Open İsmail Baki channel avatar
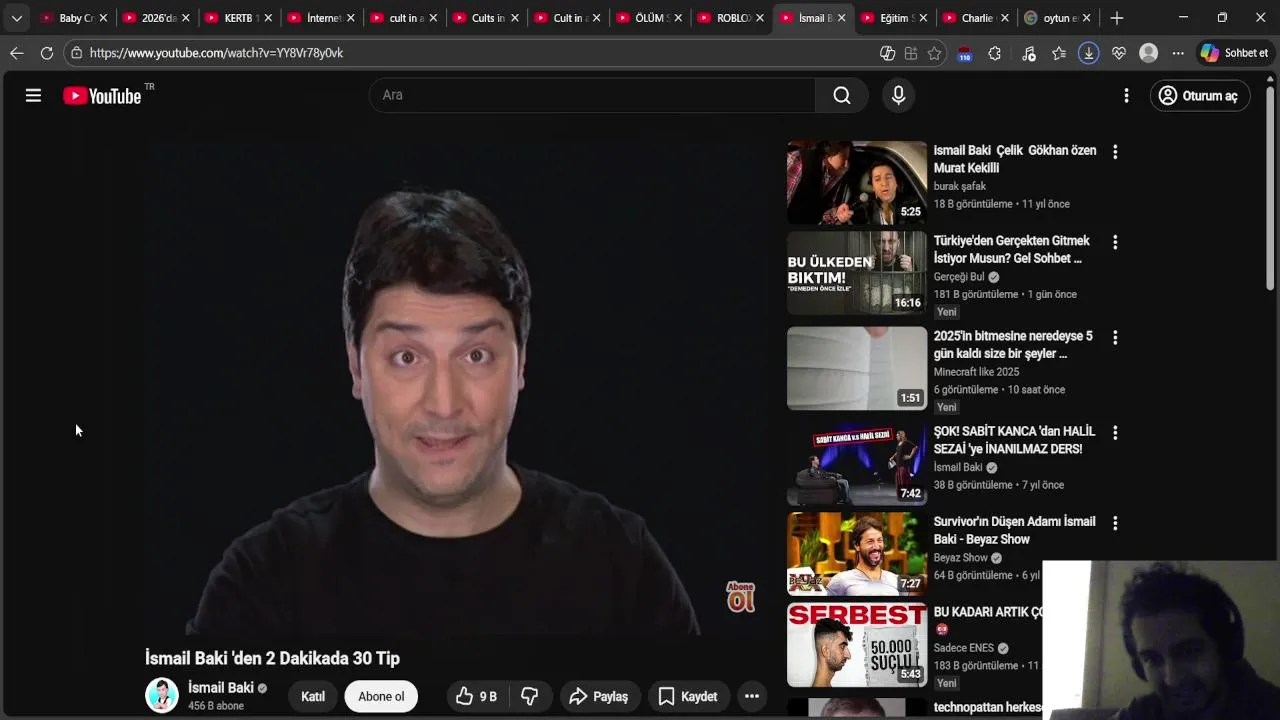Image resolution: width=1280 pixels, height=720 pixels. pos(162,695)
